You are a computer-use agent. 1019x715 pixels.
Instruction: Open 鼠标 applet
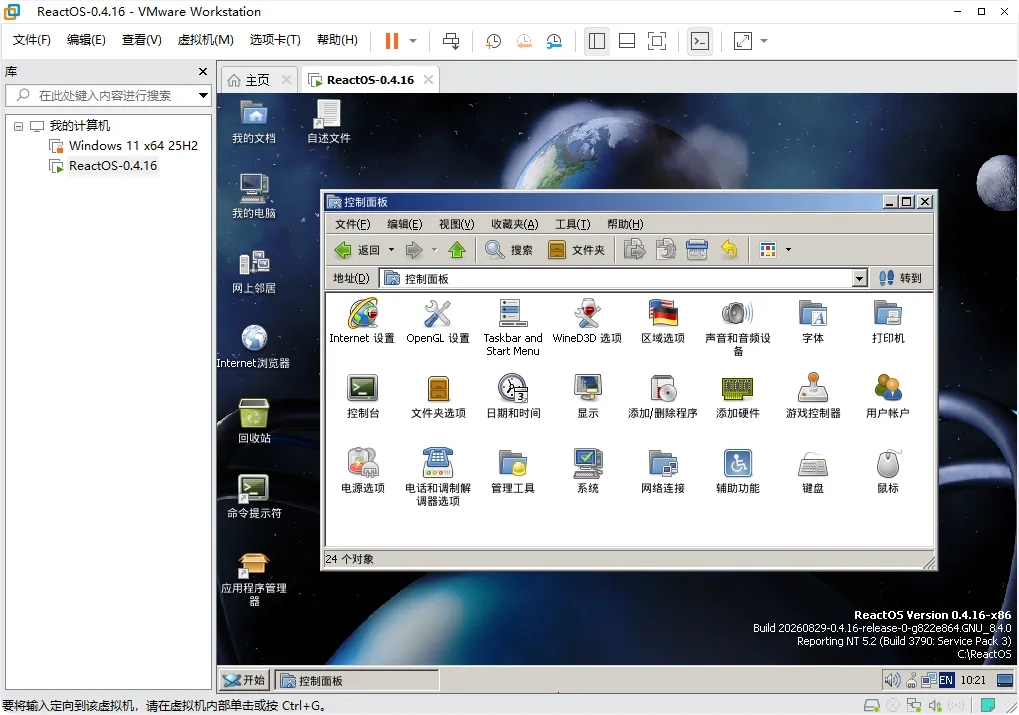tap(888, 471)
